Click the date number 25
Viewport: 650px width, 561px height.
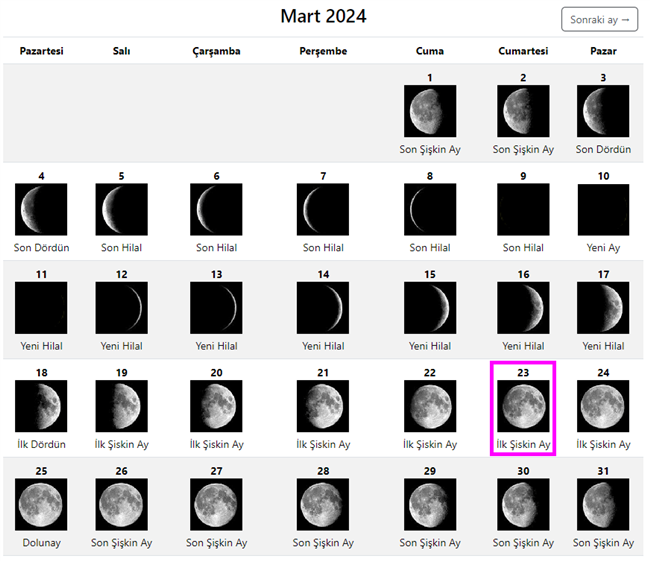[41, 471]
